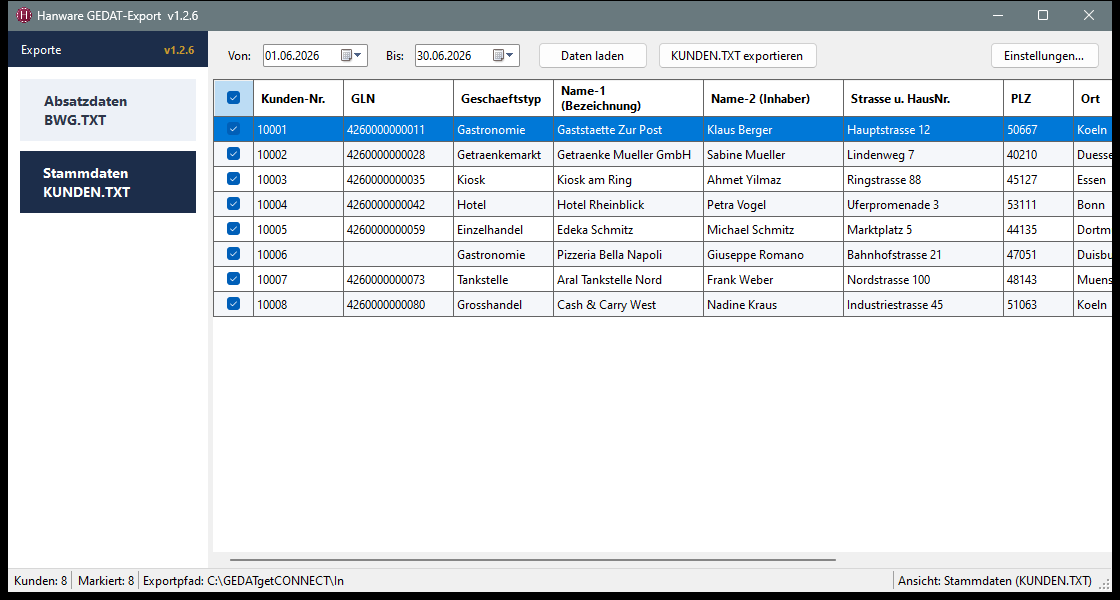Click the GLN column header
The image size is (1120, 600).
399,99
